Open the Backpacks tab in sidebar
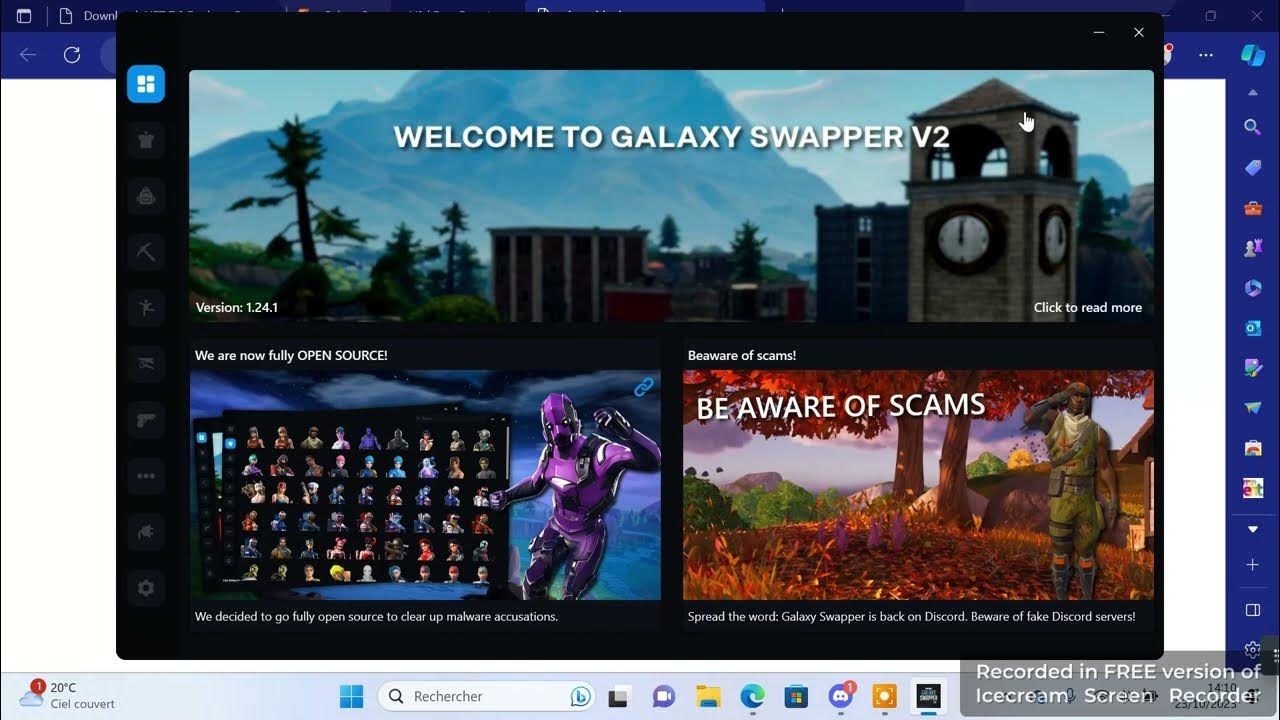The height and width of the screenshot is (720, 1280). (146, 196)
